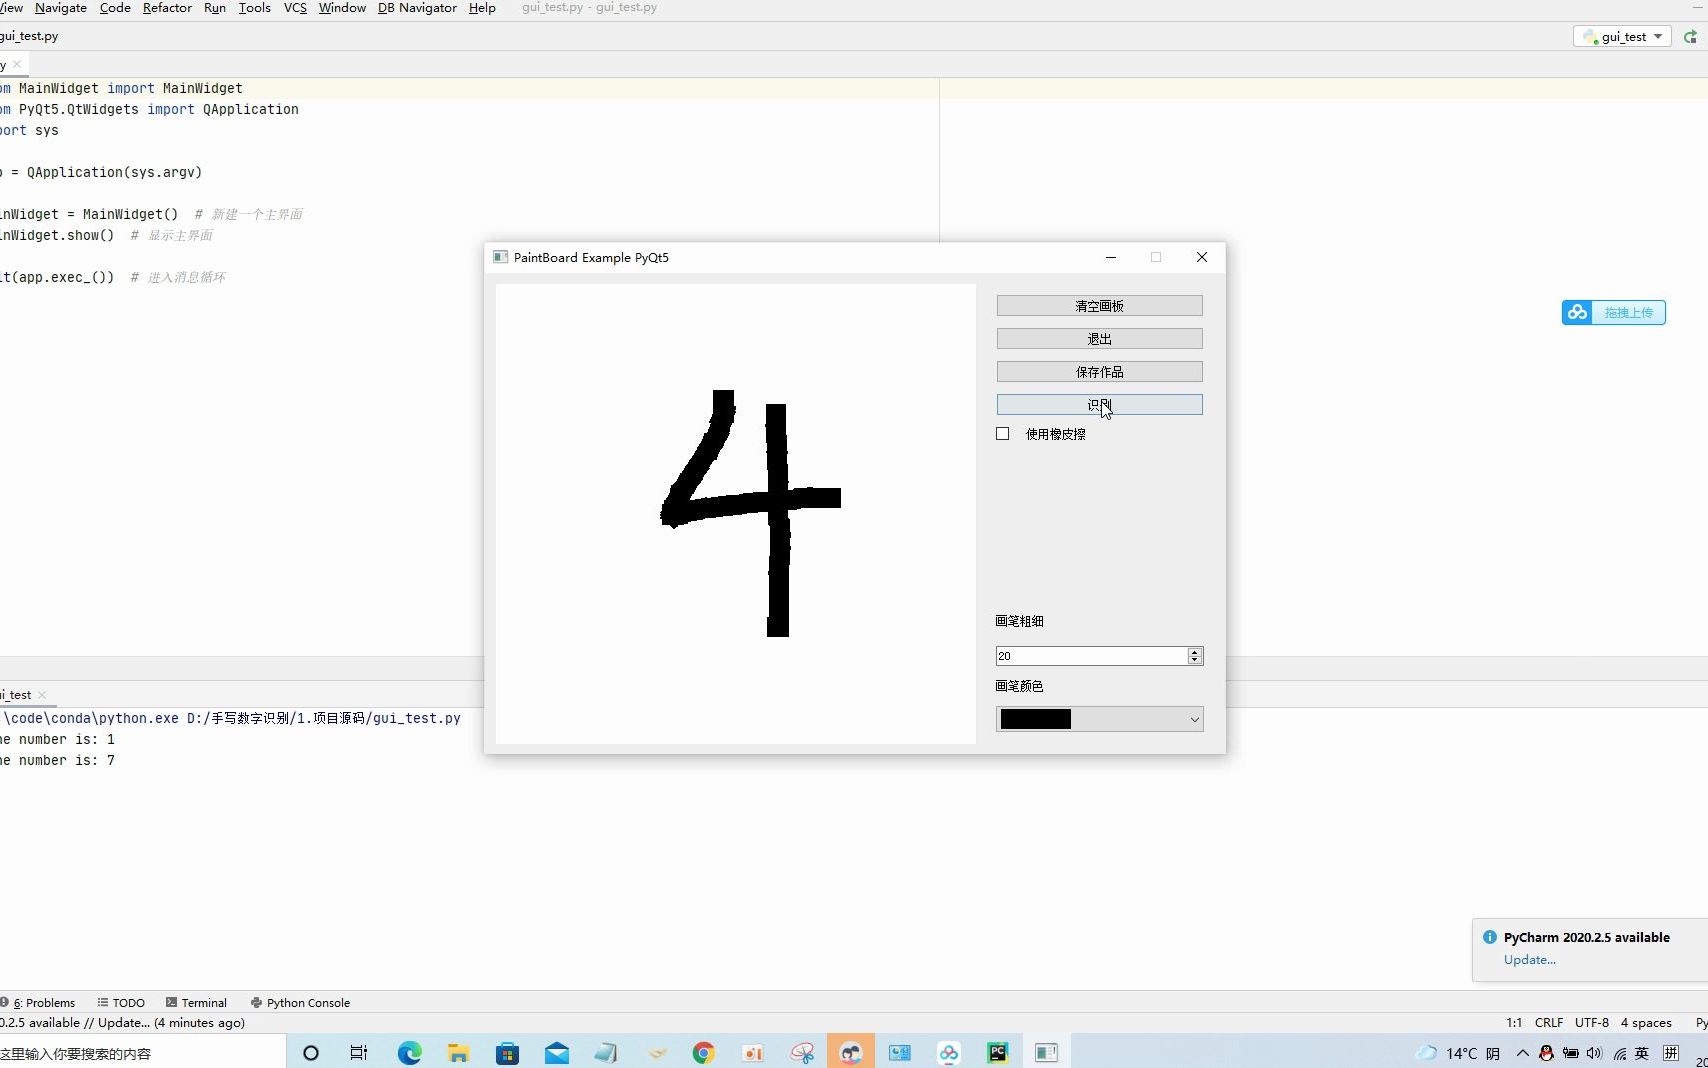Screen dimensions: 1708x1068
Task: Click the CRLF line separator indicator
Action: pyautogui.click(x=1549, y=1023)
